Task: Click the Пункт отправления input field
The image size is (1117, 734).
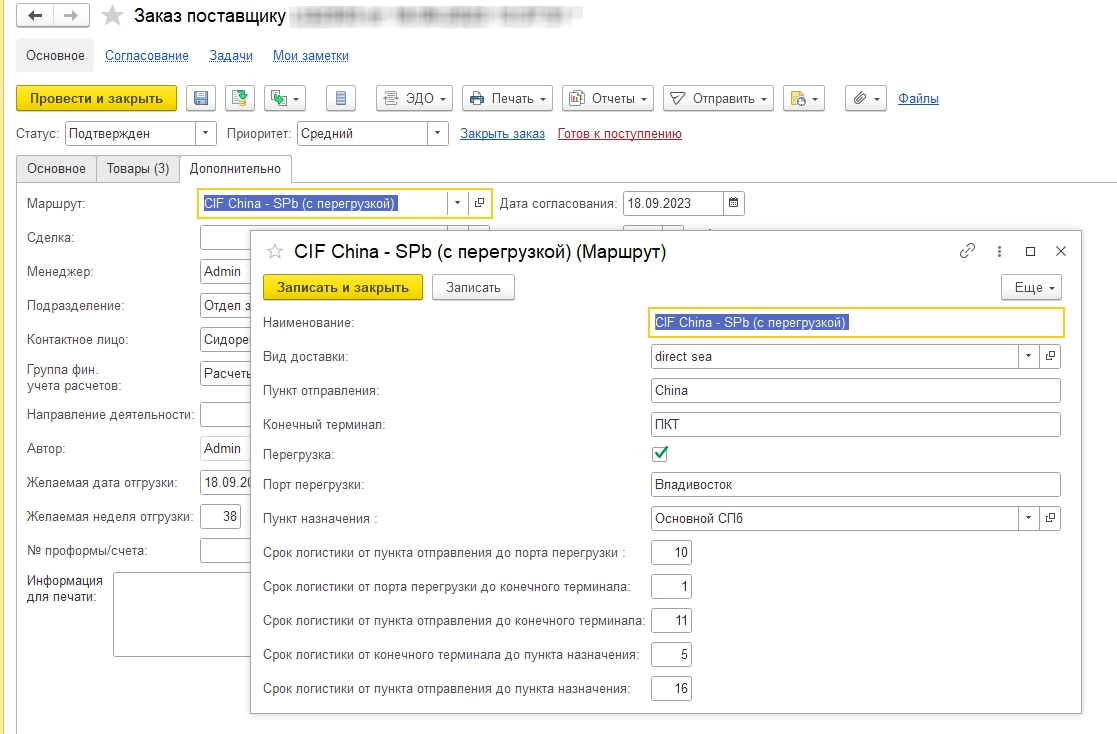Action: [x=856, y=391]
